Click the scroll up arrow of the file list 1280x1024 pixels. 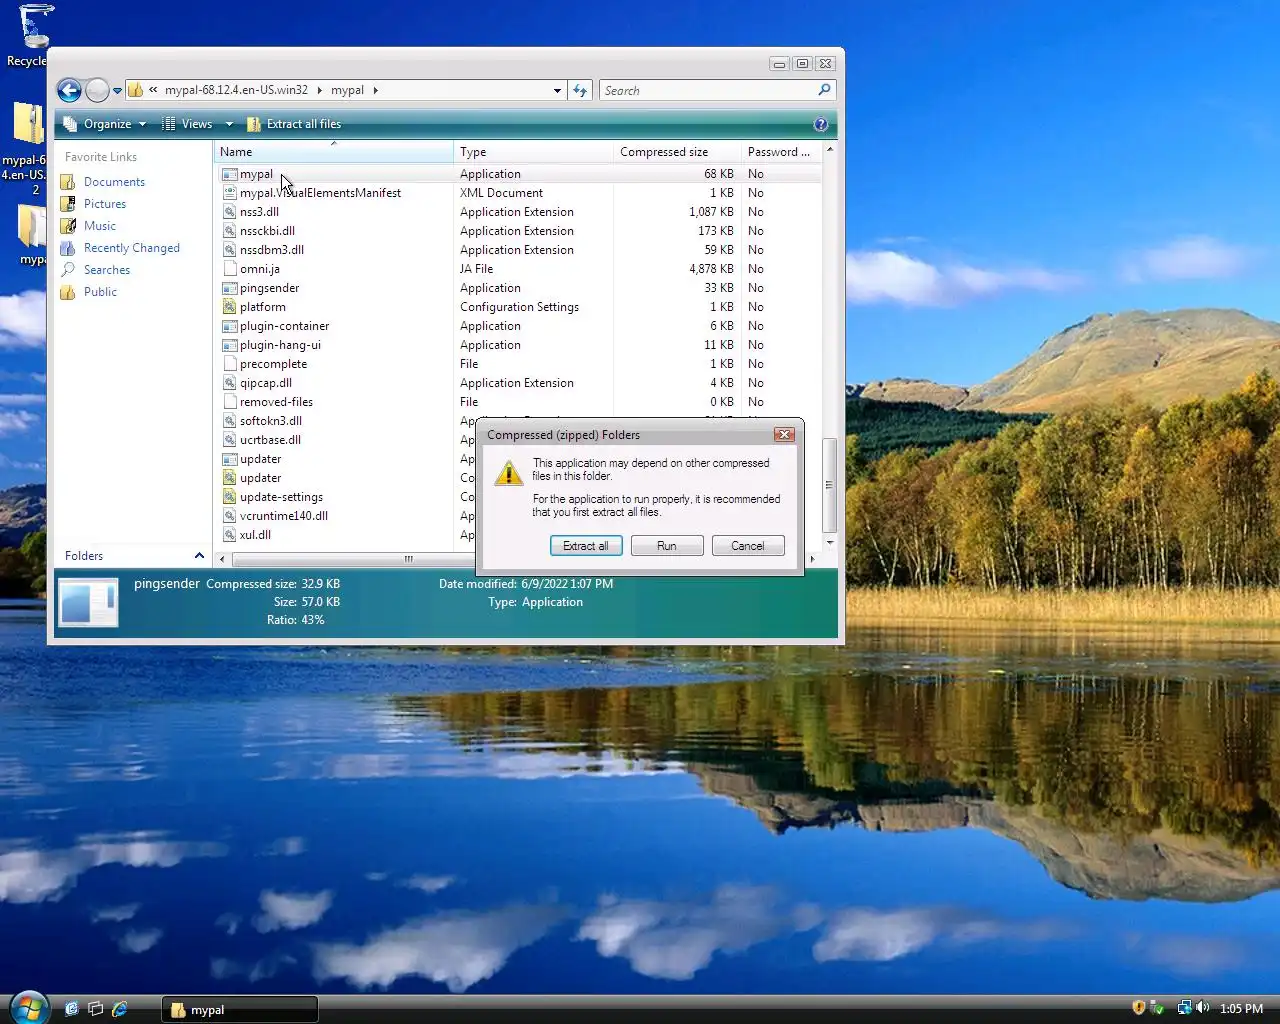[x=829, y=149]
